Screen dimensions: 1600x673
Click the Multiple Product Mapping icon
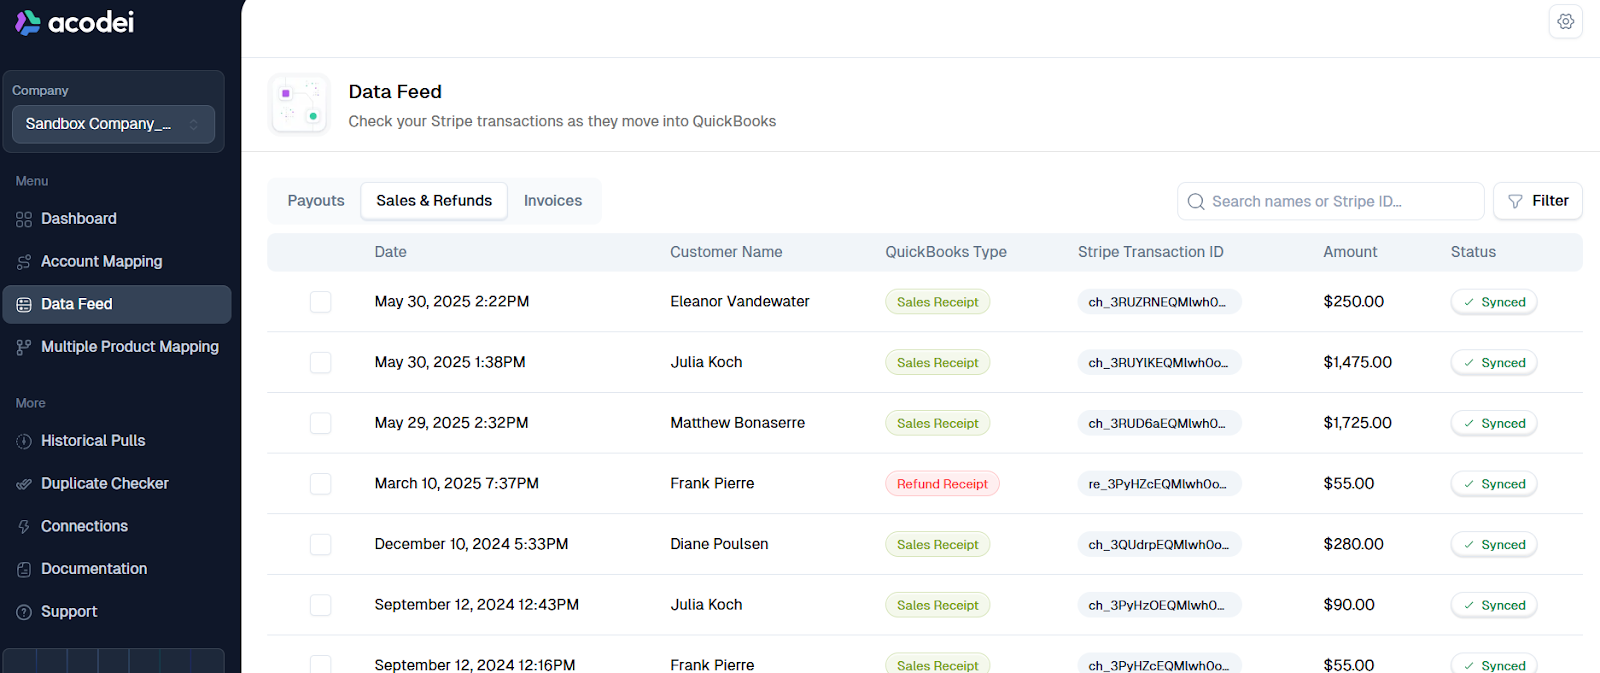click(x=24, y=347)
